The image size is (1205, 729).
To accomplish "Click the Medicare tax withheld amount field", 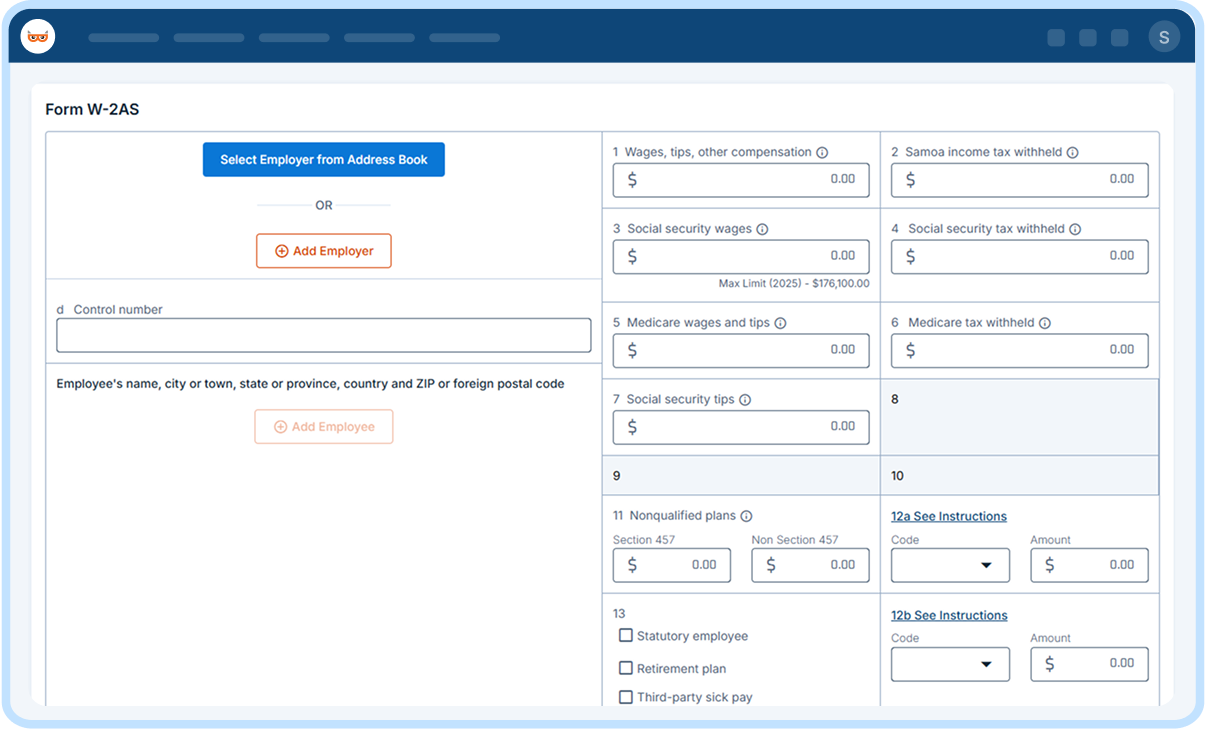I will pos(1020,350).
